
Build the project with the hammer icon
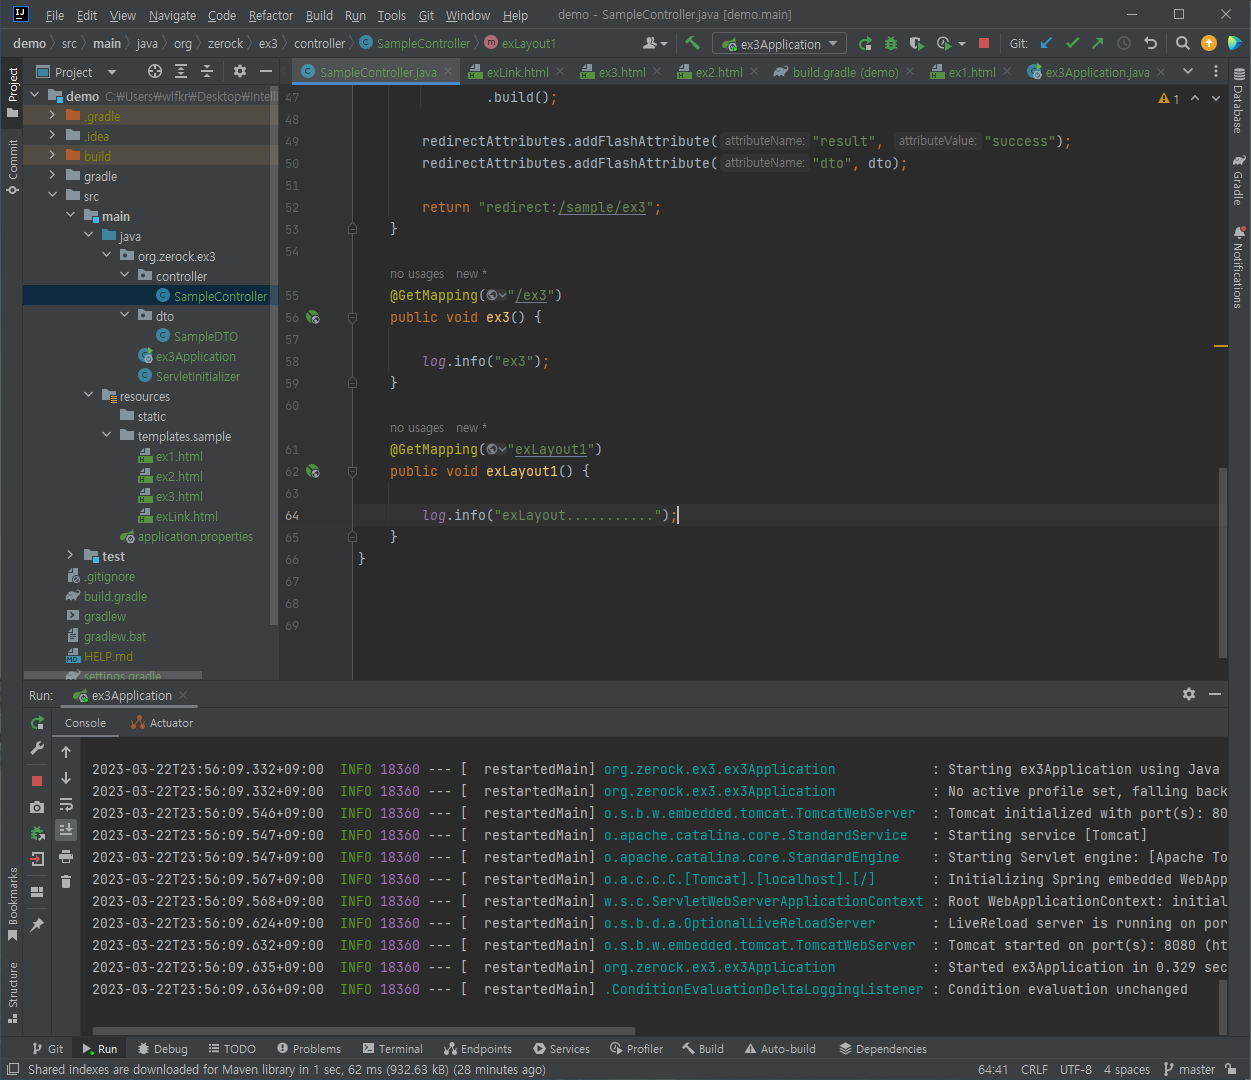click(692, 43)
